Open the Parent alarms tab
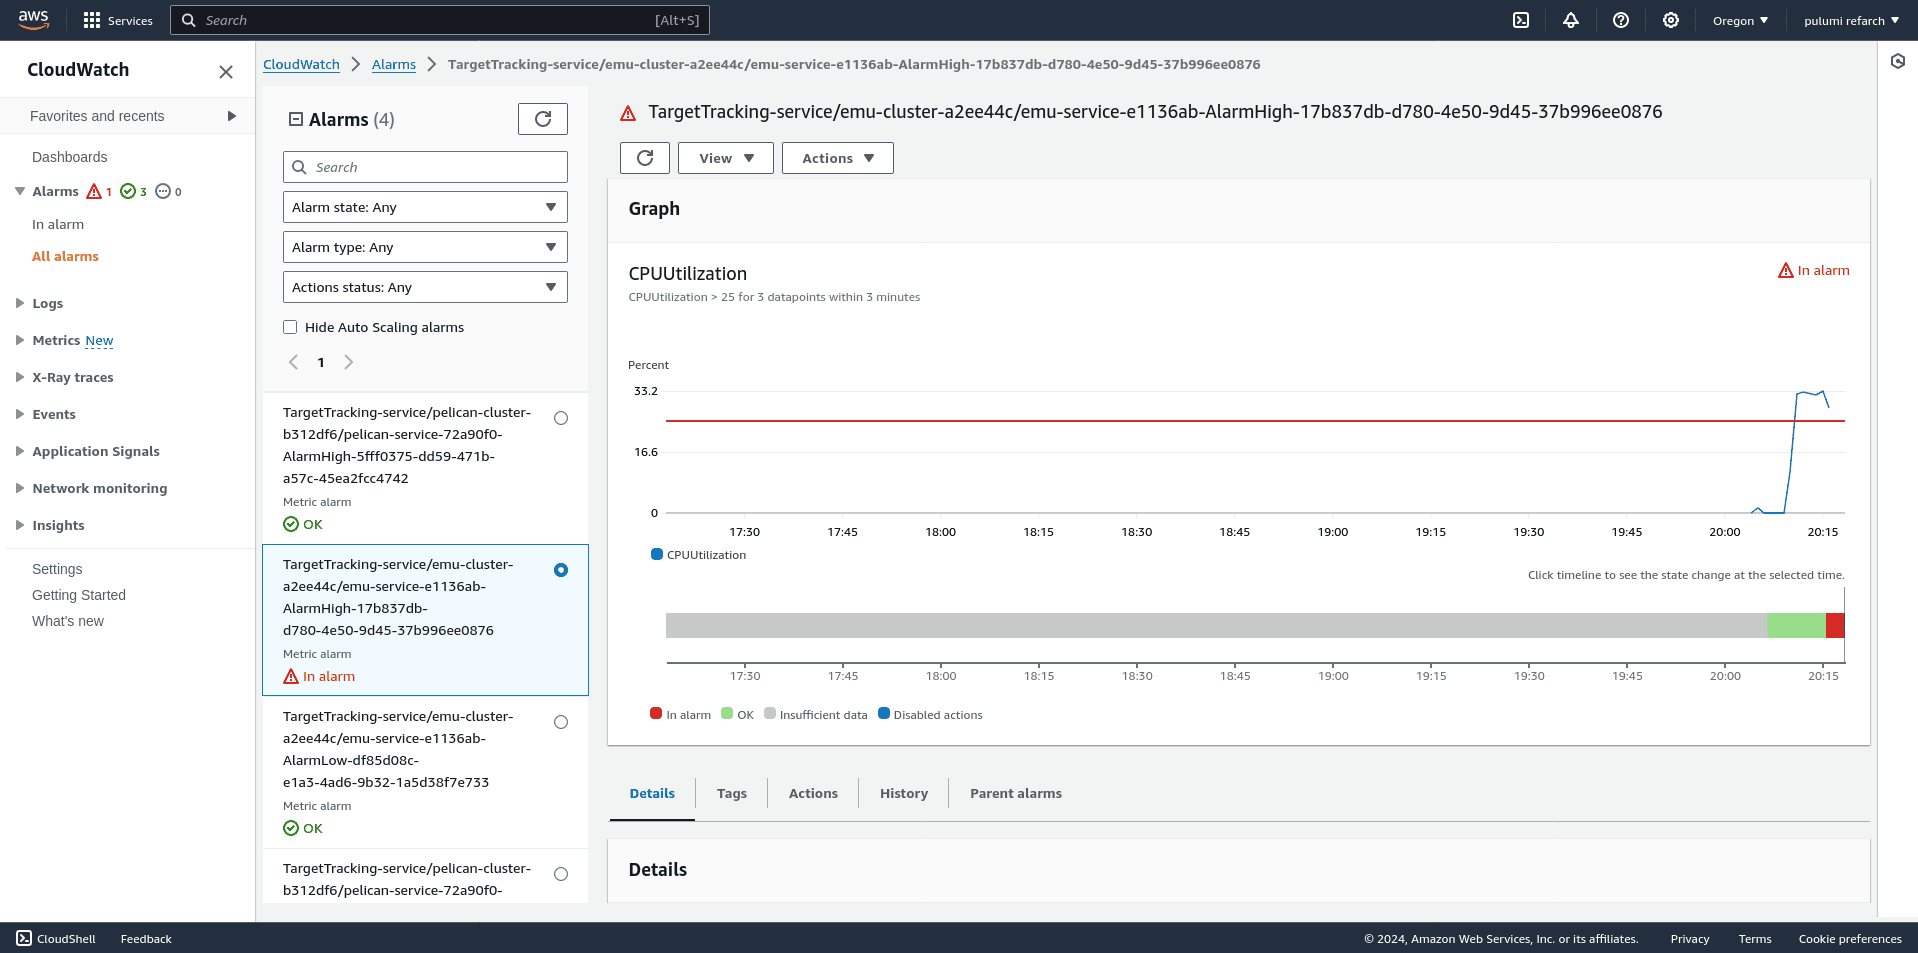The height and width of the screenshot is (953, 1918). tap(1015, 793)
